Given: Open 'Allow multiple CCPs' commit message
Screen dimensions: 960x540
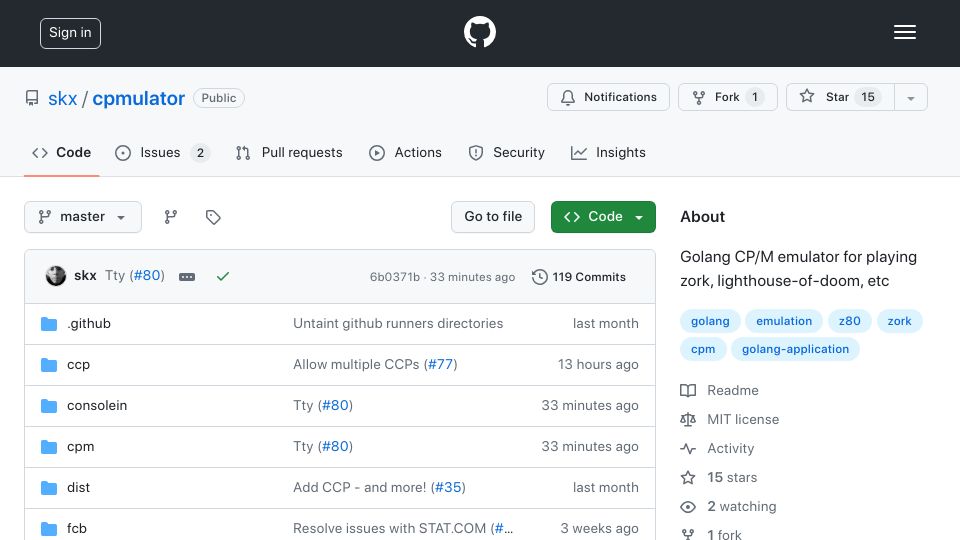Looking at the screenshot, I should click(356, 364).
